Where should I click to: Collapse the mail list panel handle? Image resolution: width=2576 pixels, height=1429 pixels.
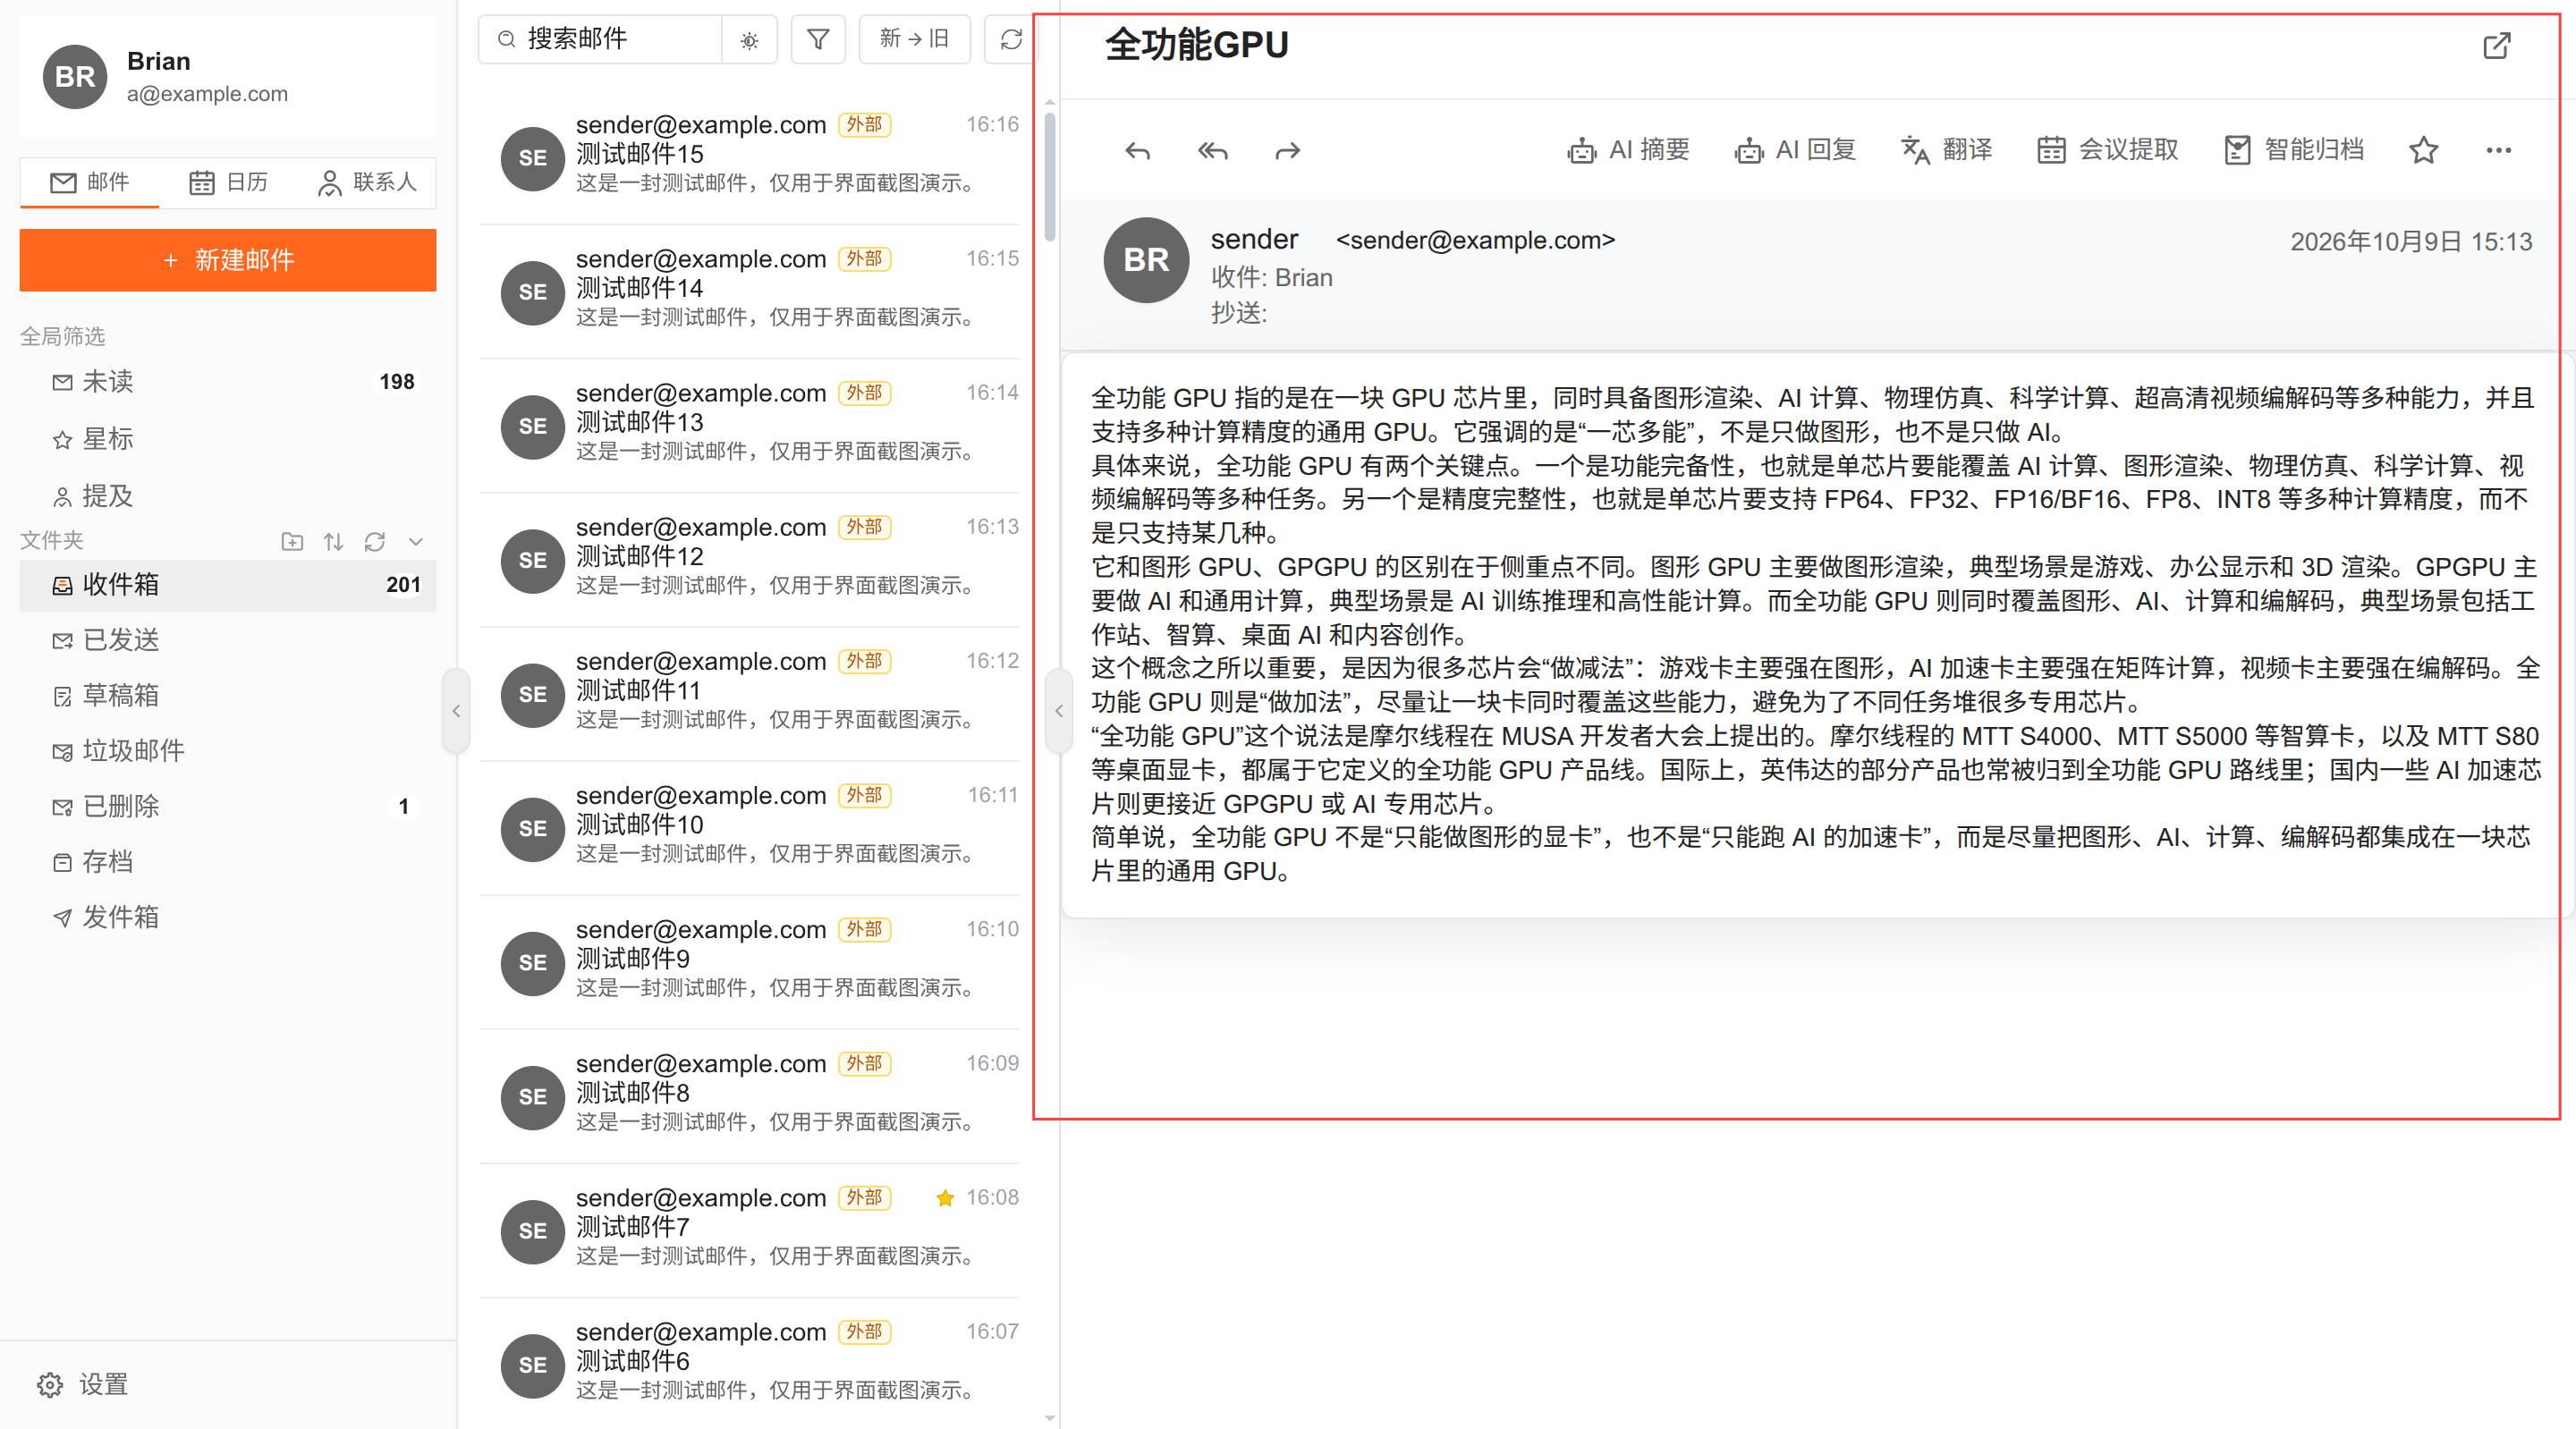pos(1059,711)
